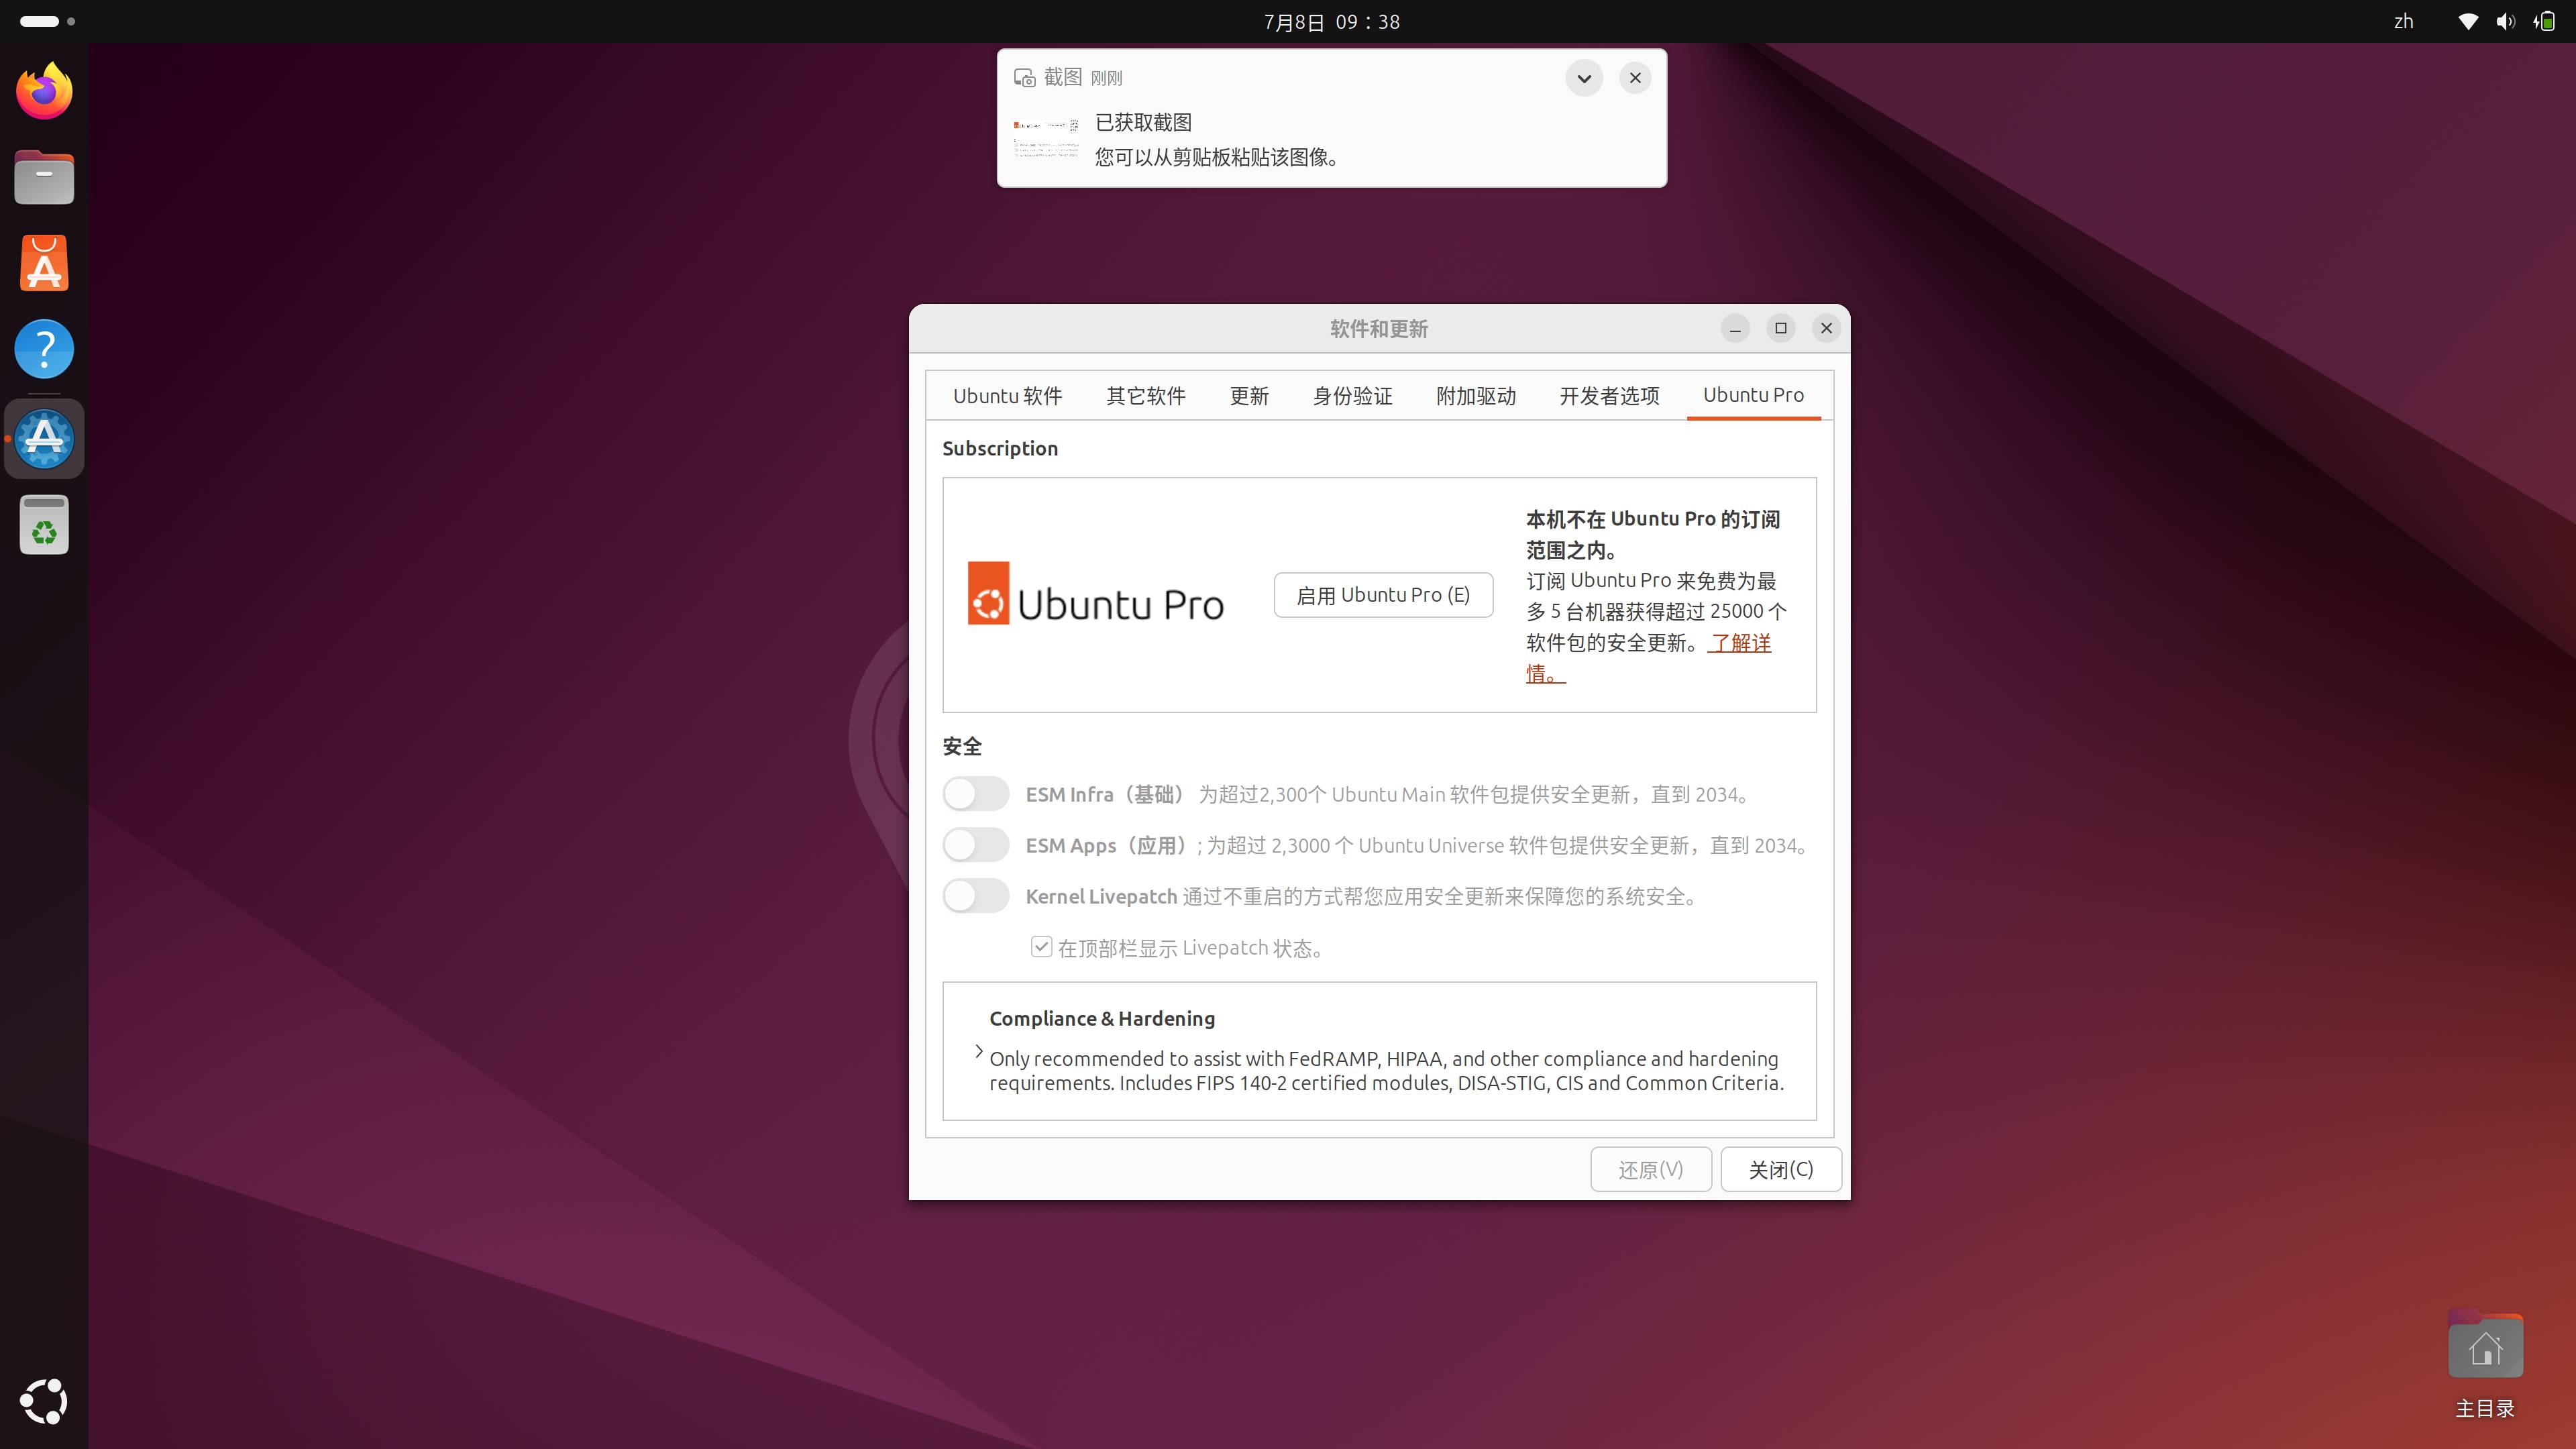Click the 软件和更新 title bar text
This screenshot has width=2576, height=1449.
coord(1379,329)
